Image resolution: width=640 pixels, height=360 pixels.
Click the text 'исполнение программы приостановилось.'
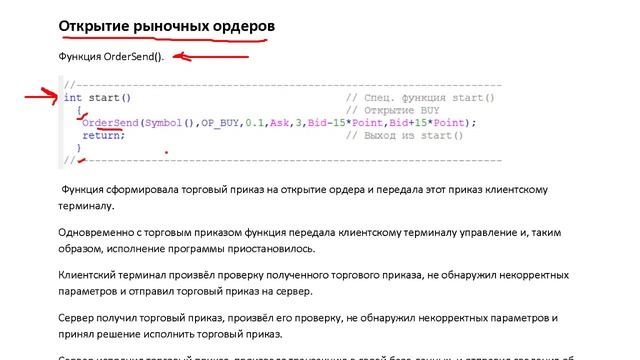pos(211,249)
